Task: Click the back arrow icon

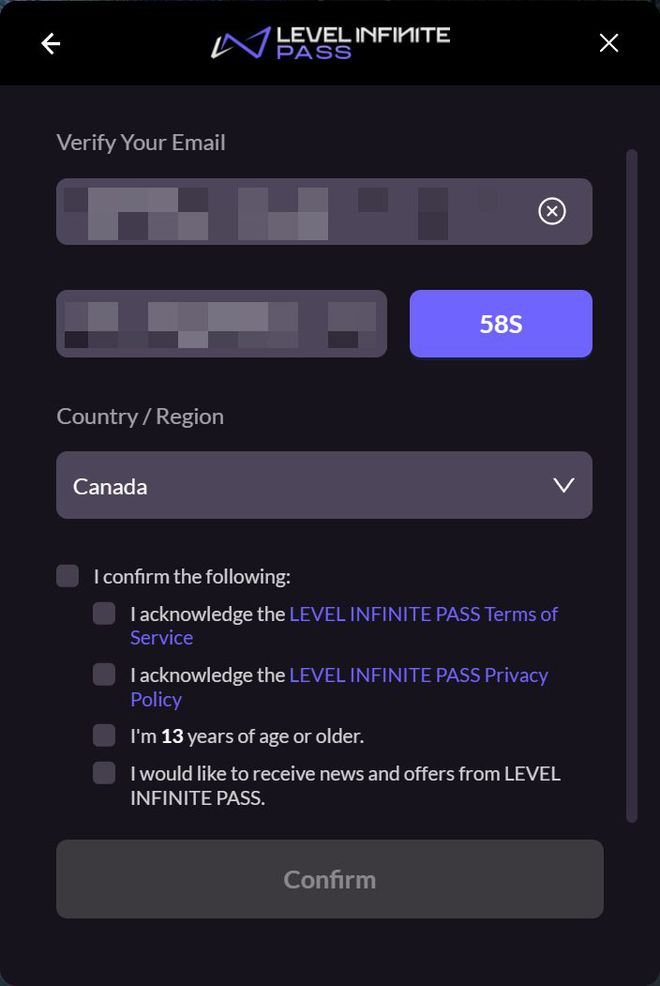Action: [x=50, y=43]
